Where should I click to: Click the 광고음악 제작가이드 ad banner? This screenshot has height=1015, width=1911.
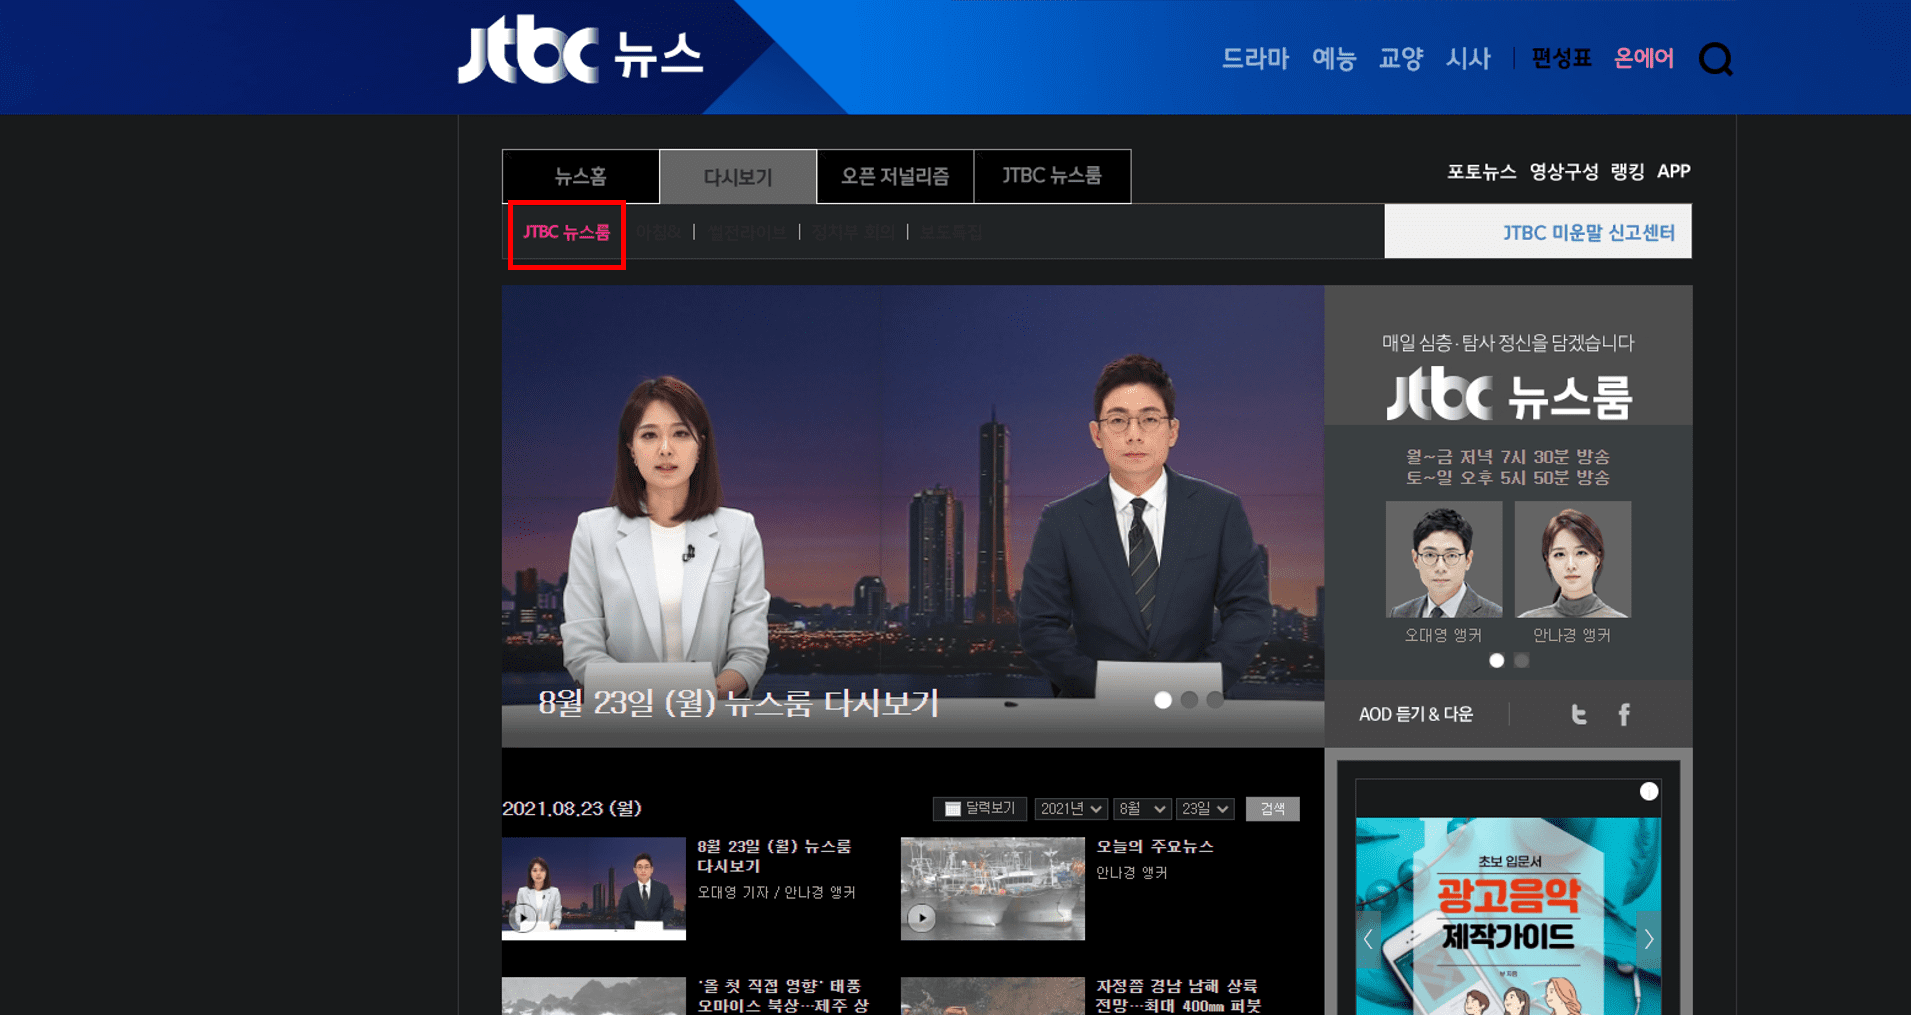point(1508,915)
